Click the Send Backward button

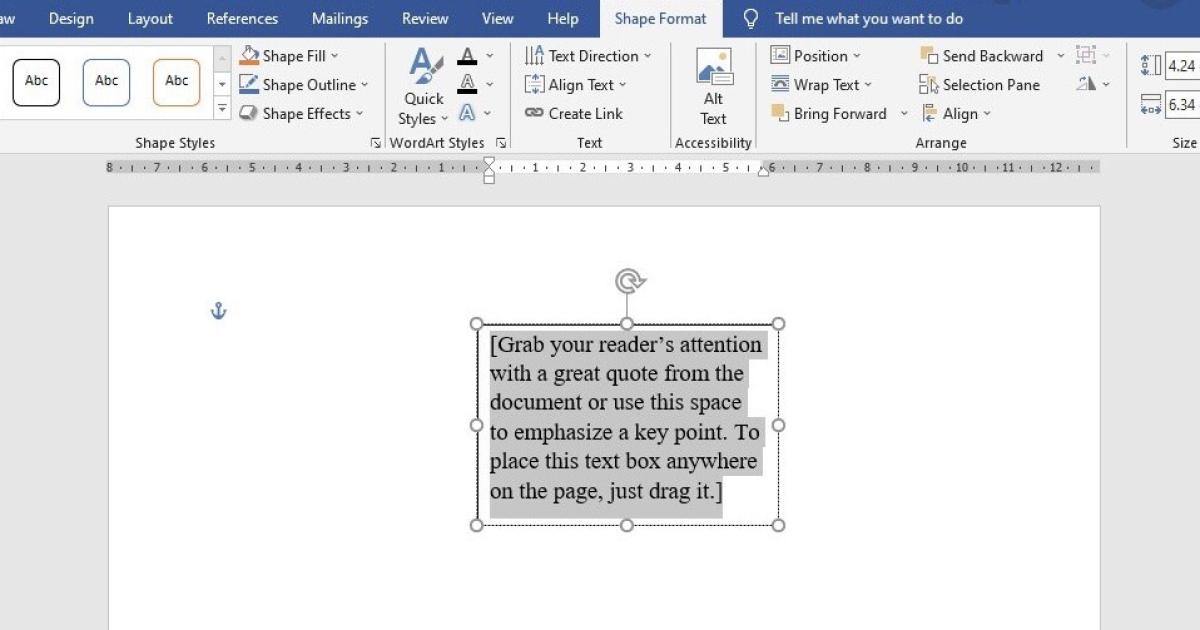985,55
